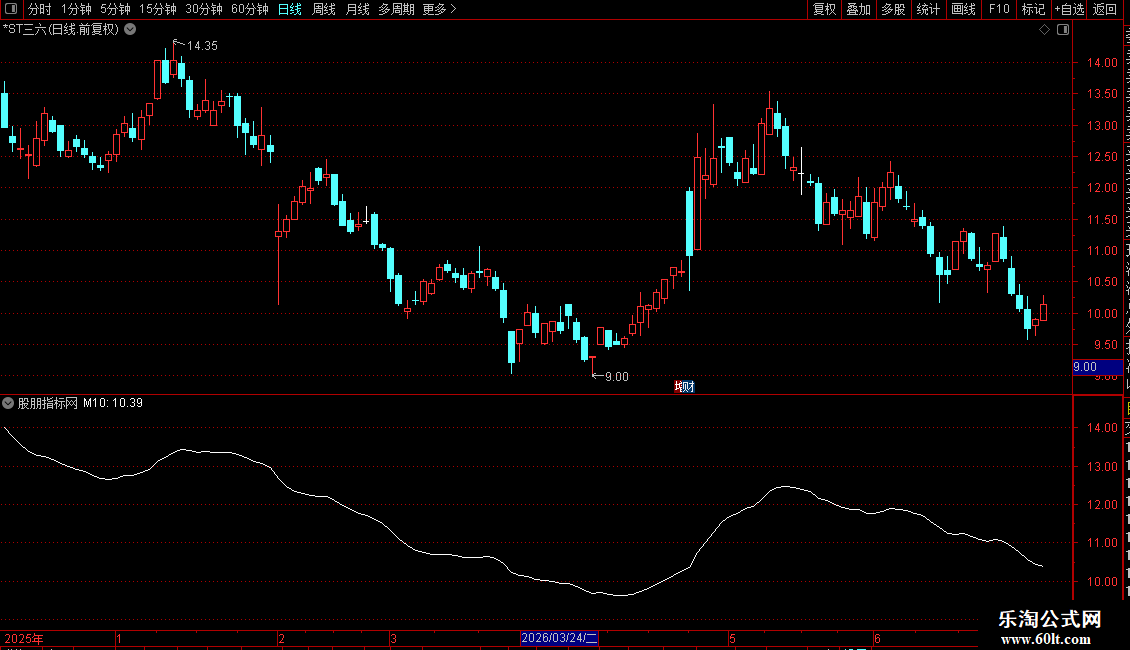Select the 30分钟 period tab

[203, 9]
